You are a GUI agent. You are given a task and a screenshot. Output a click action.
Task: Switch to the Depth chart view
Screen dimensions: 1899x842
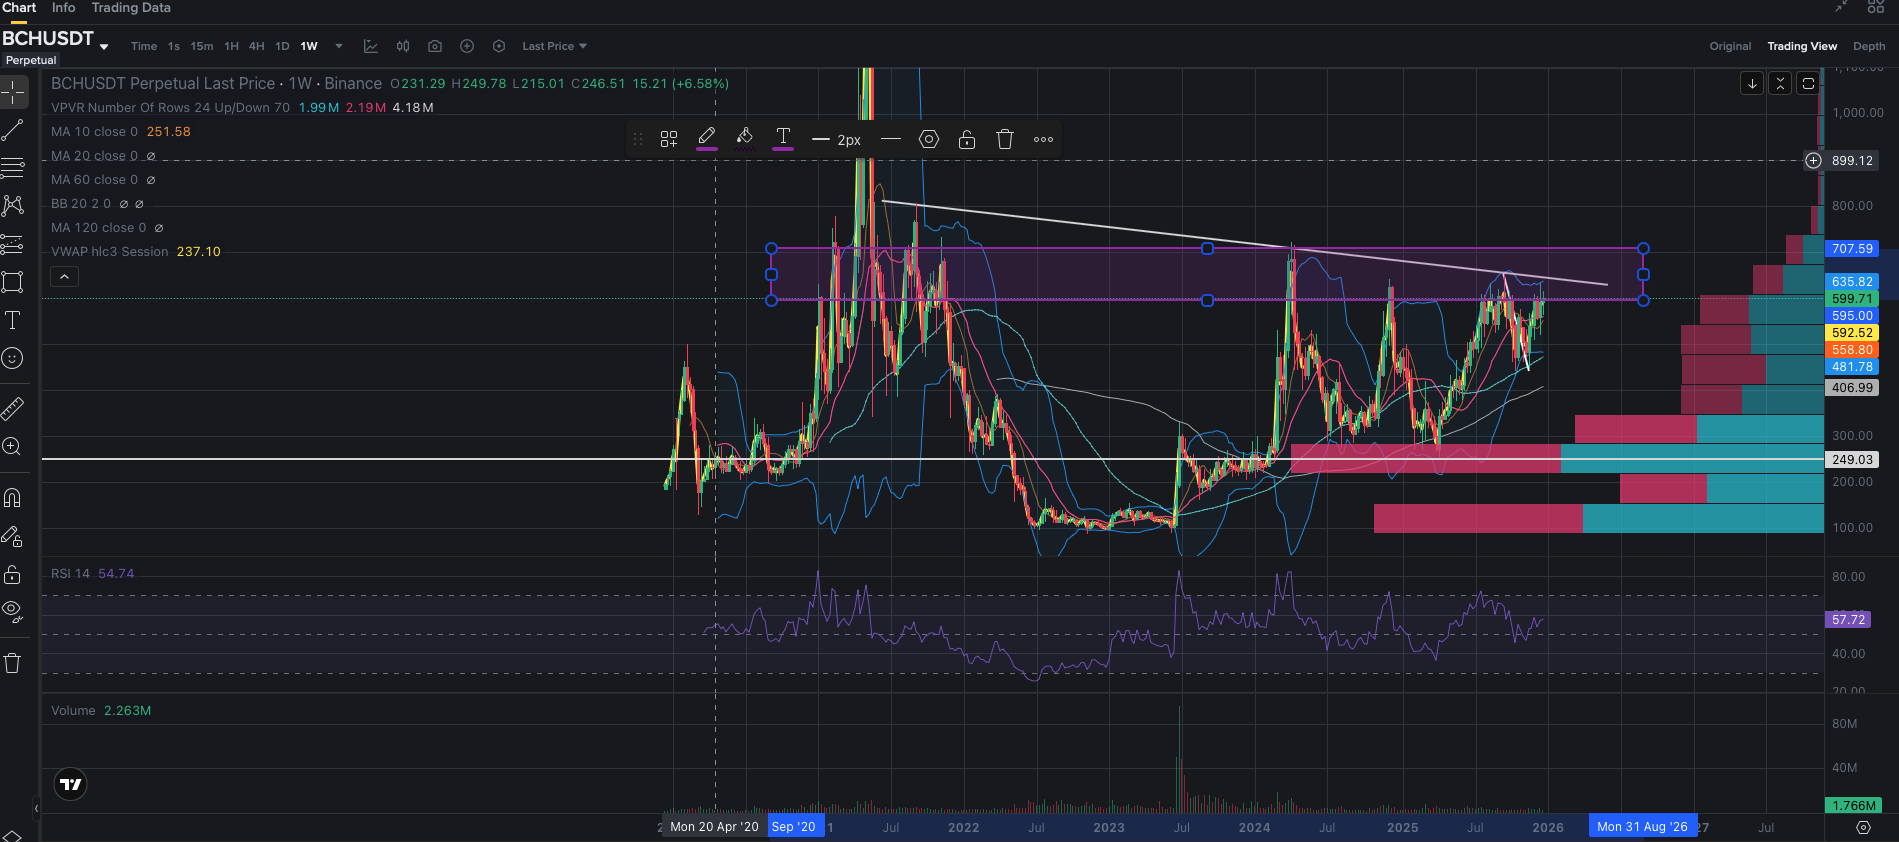[1869, 46]
